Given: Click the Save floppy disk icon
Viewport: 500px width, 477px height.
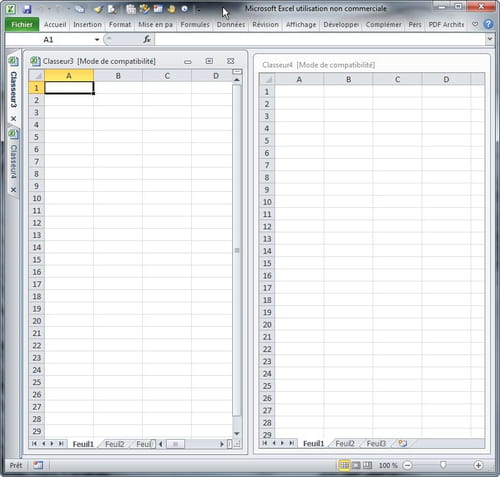Looking at the screenshot, I should tap(27, 9).
